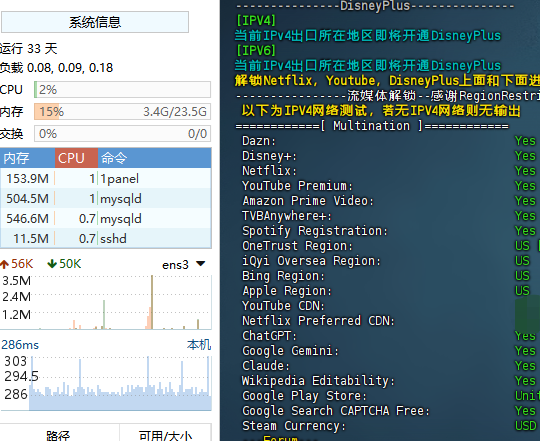Image resolution: width=540 pixels, height=441 pixels.
Task: Click the iQyi Oversea Region: line
Action: tap(312, 261)
